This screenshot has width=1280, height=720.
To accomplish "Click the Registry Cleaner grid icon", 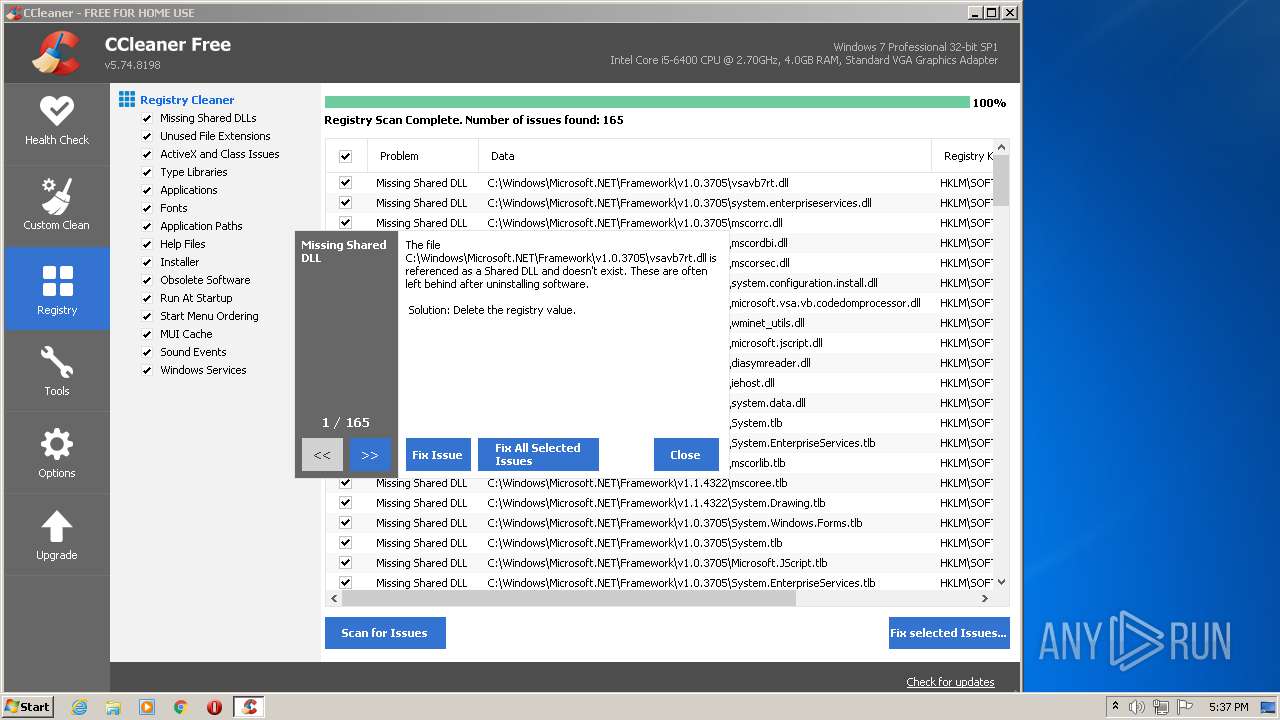I will [127, 99].
